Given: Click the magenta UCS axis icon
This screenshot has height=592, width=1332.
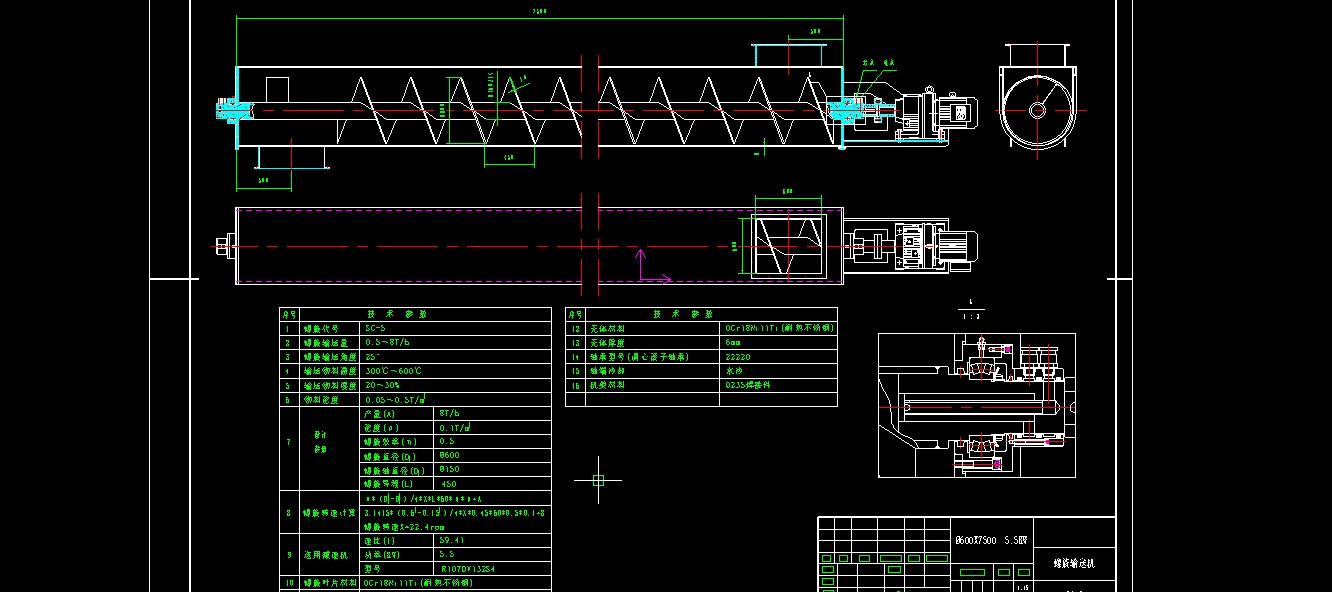Looking at the screenshot, I should (x=654, y=267).
